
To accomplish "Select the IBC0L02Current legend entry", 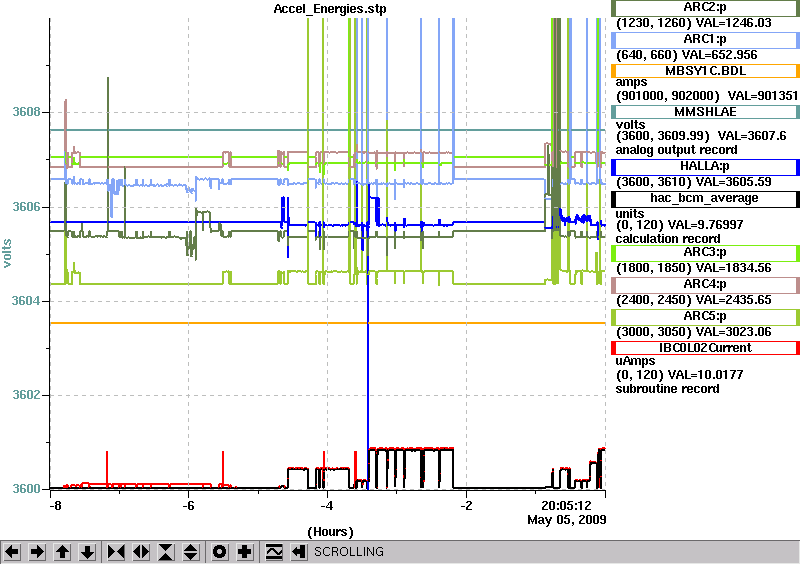I will 705,348.
